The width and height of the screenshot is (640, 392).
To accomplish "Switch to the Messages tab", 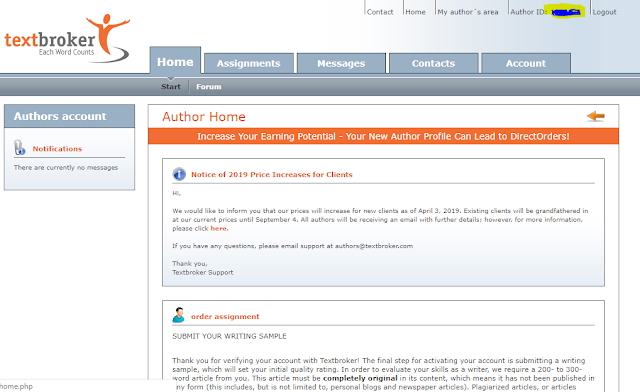I will (341, 63).
